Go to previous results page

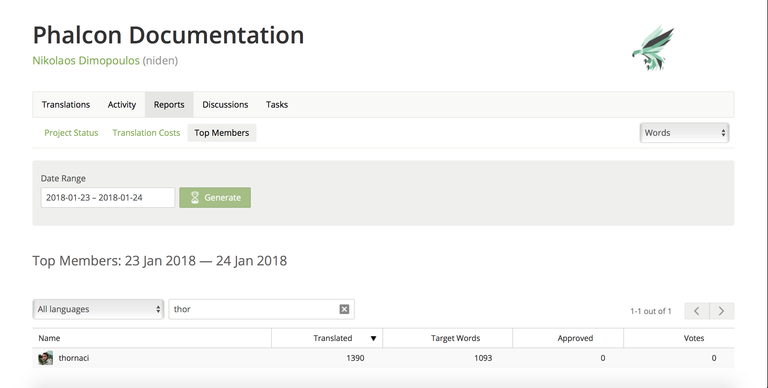pyautogui.click(x=696, y=311)
